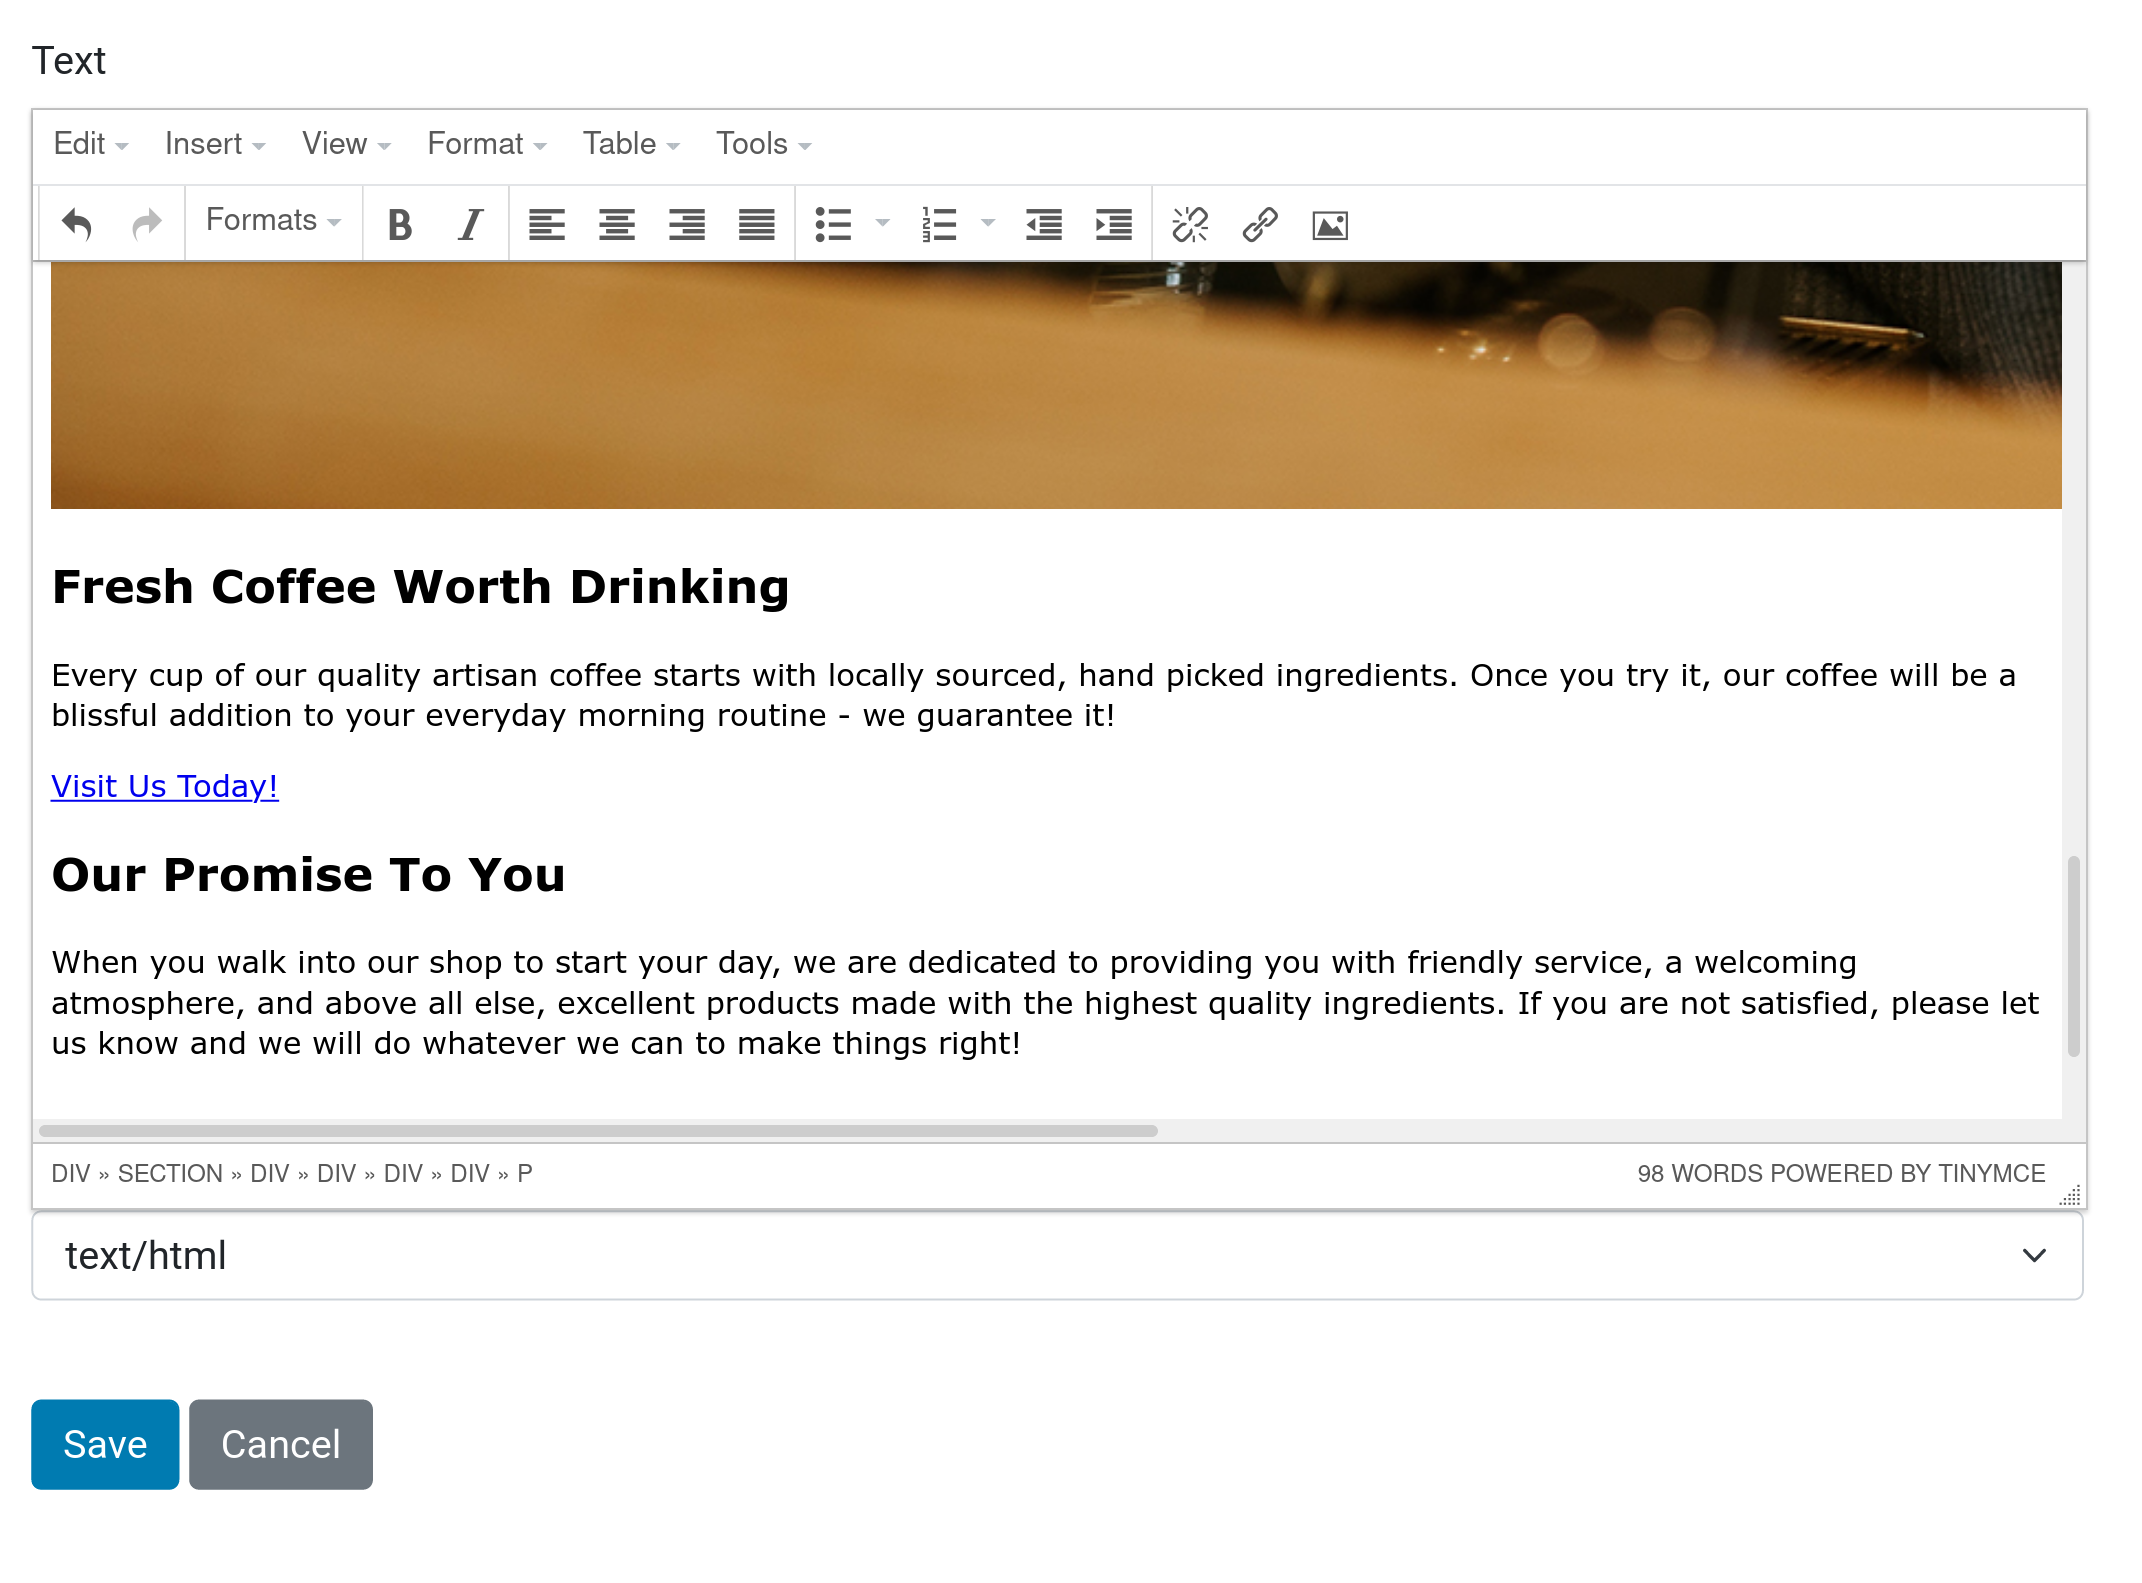The height and width of the screenshot is (1583, 2142).
Task: Open the text/html format selector
Action: click(1057, 1256)
